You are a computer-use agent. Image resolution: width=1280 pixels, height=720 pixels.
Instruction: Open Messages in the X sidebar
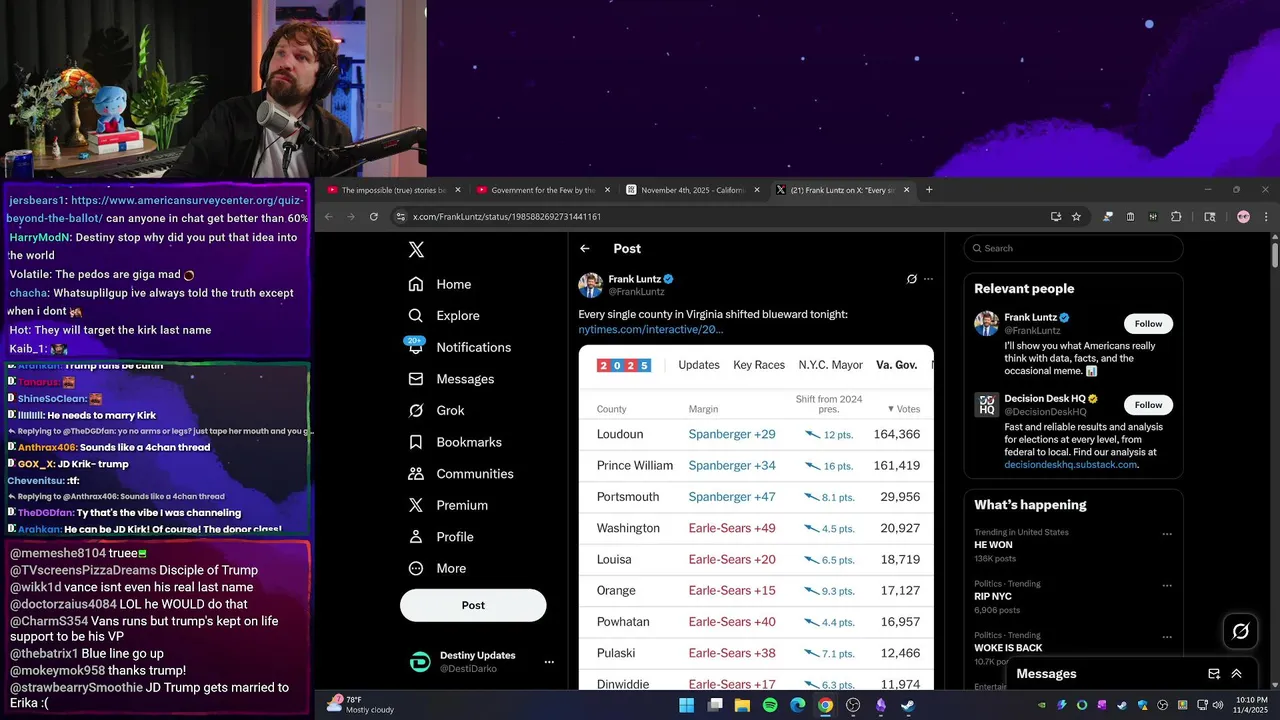coord(452,379)
